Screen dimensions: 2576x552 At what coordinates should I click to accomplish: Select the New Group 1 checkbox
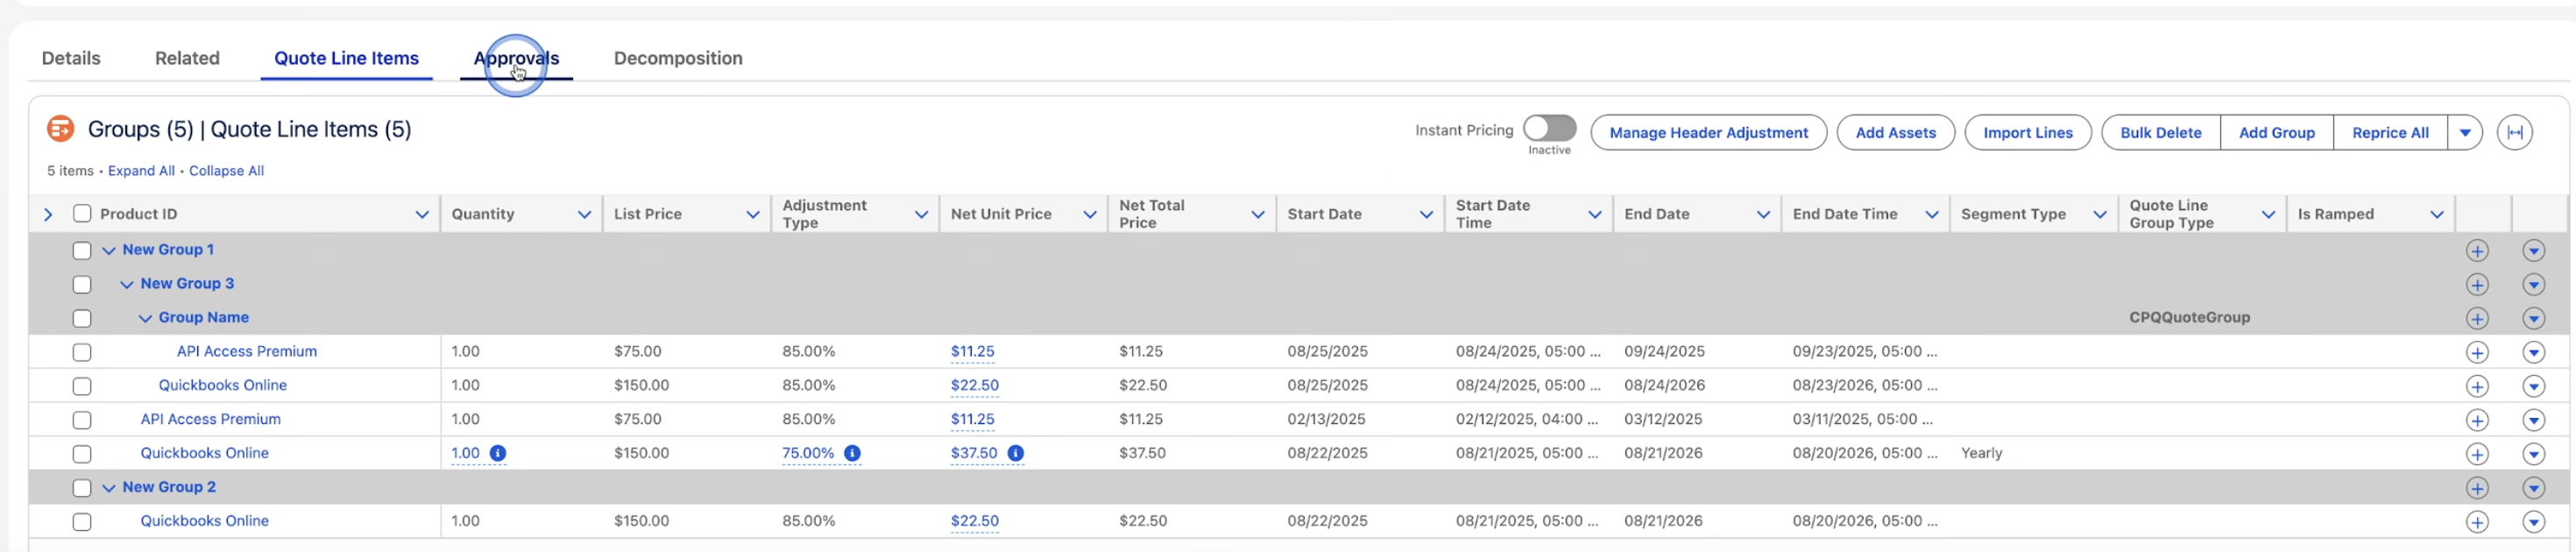[x=82, y=251]
